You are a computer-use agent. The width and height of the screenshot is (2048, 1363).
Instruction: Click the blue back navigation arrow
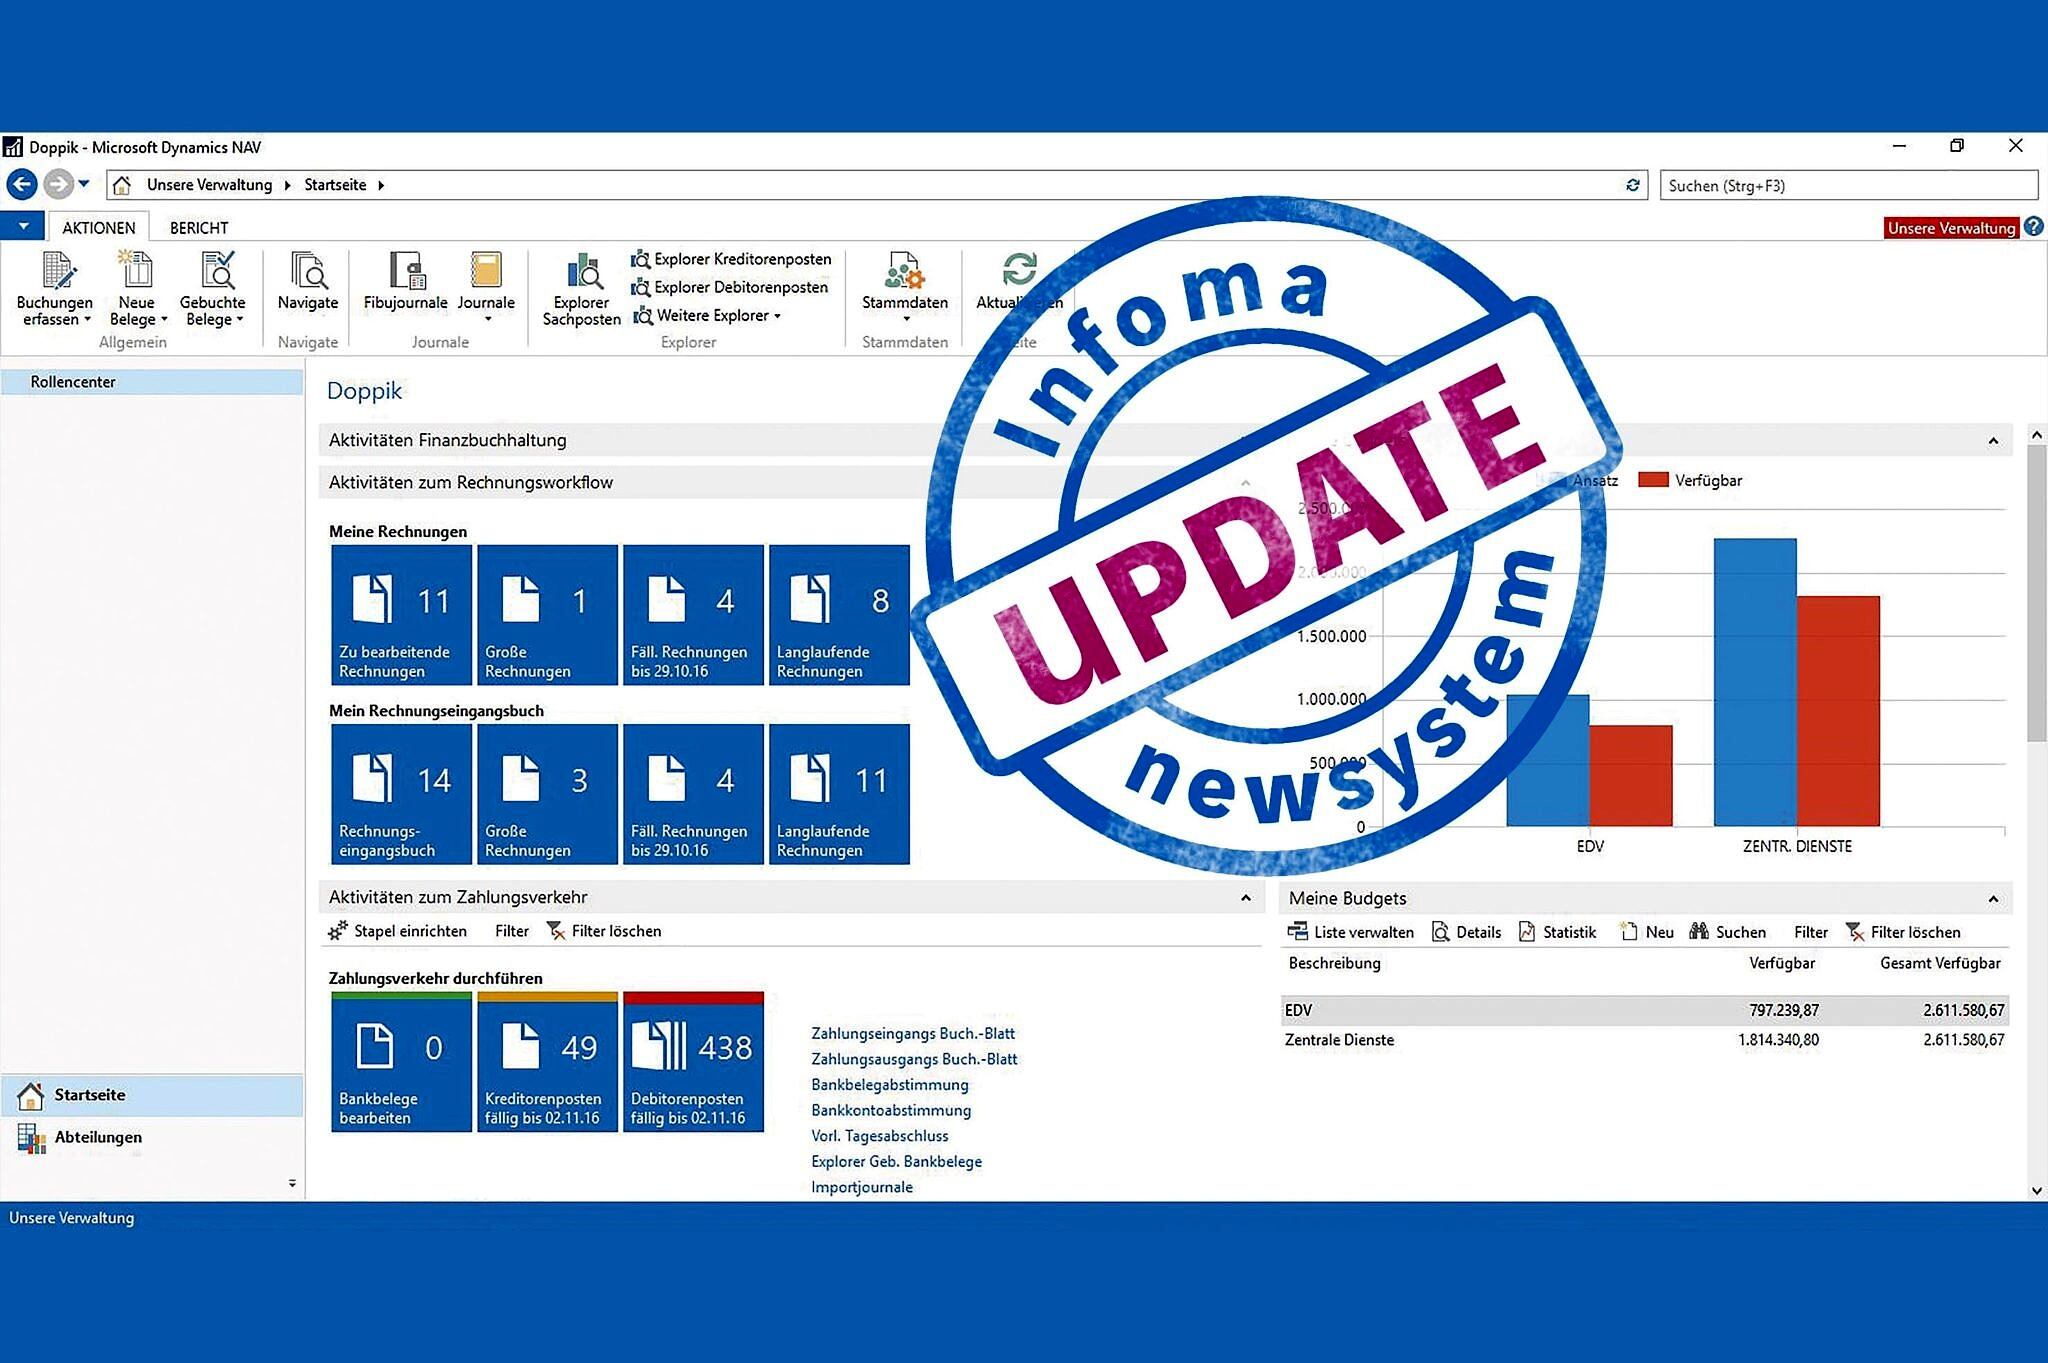22,184
